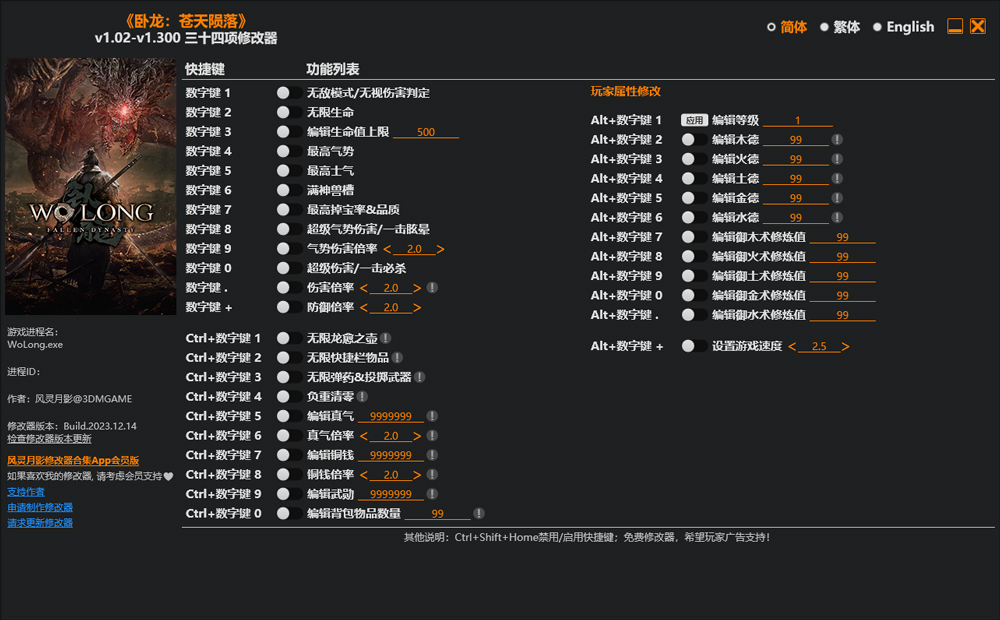Click Wo Long game cover image
Viewport: 1000px width, 620px height.
[91, 186]
